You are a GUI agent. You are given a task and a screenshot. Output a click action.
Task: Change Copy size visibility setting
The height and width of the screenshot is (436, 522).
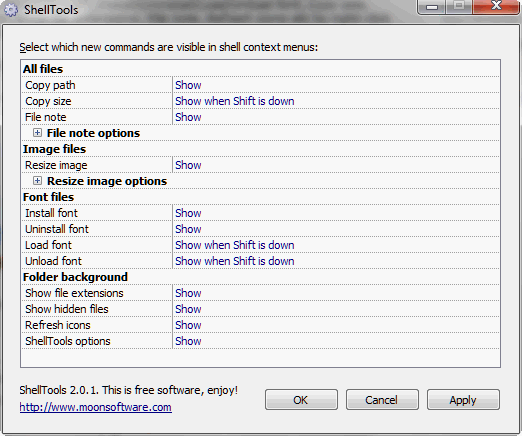point(336,101)
